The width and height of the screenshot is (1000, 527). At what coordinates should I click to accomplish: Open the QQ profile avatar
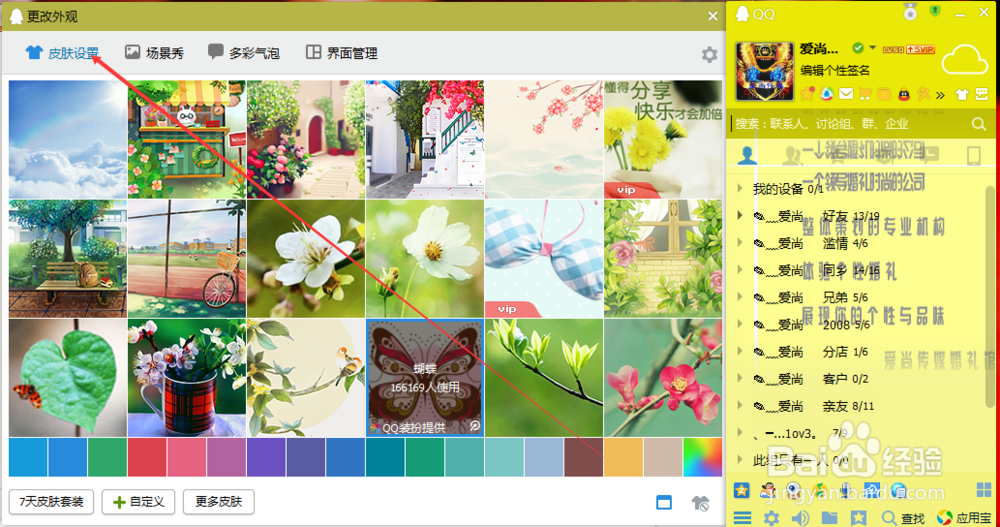765,71
